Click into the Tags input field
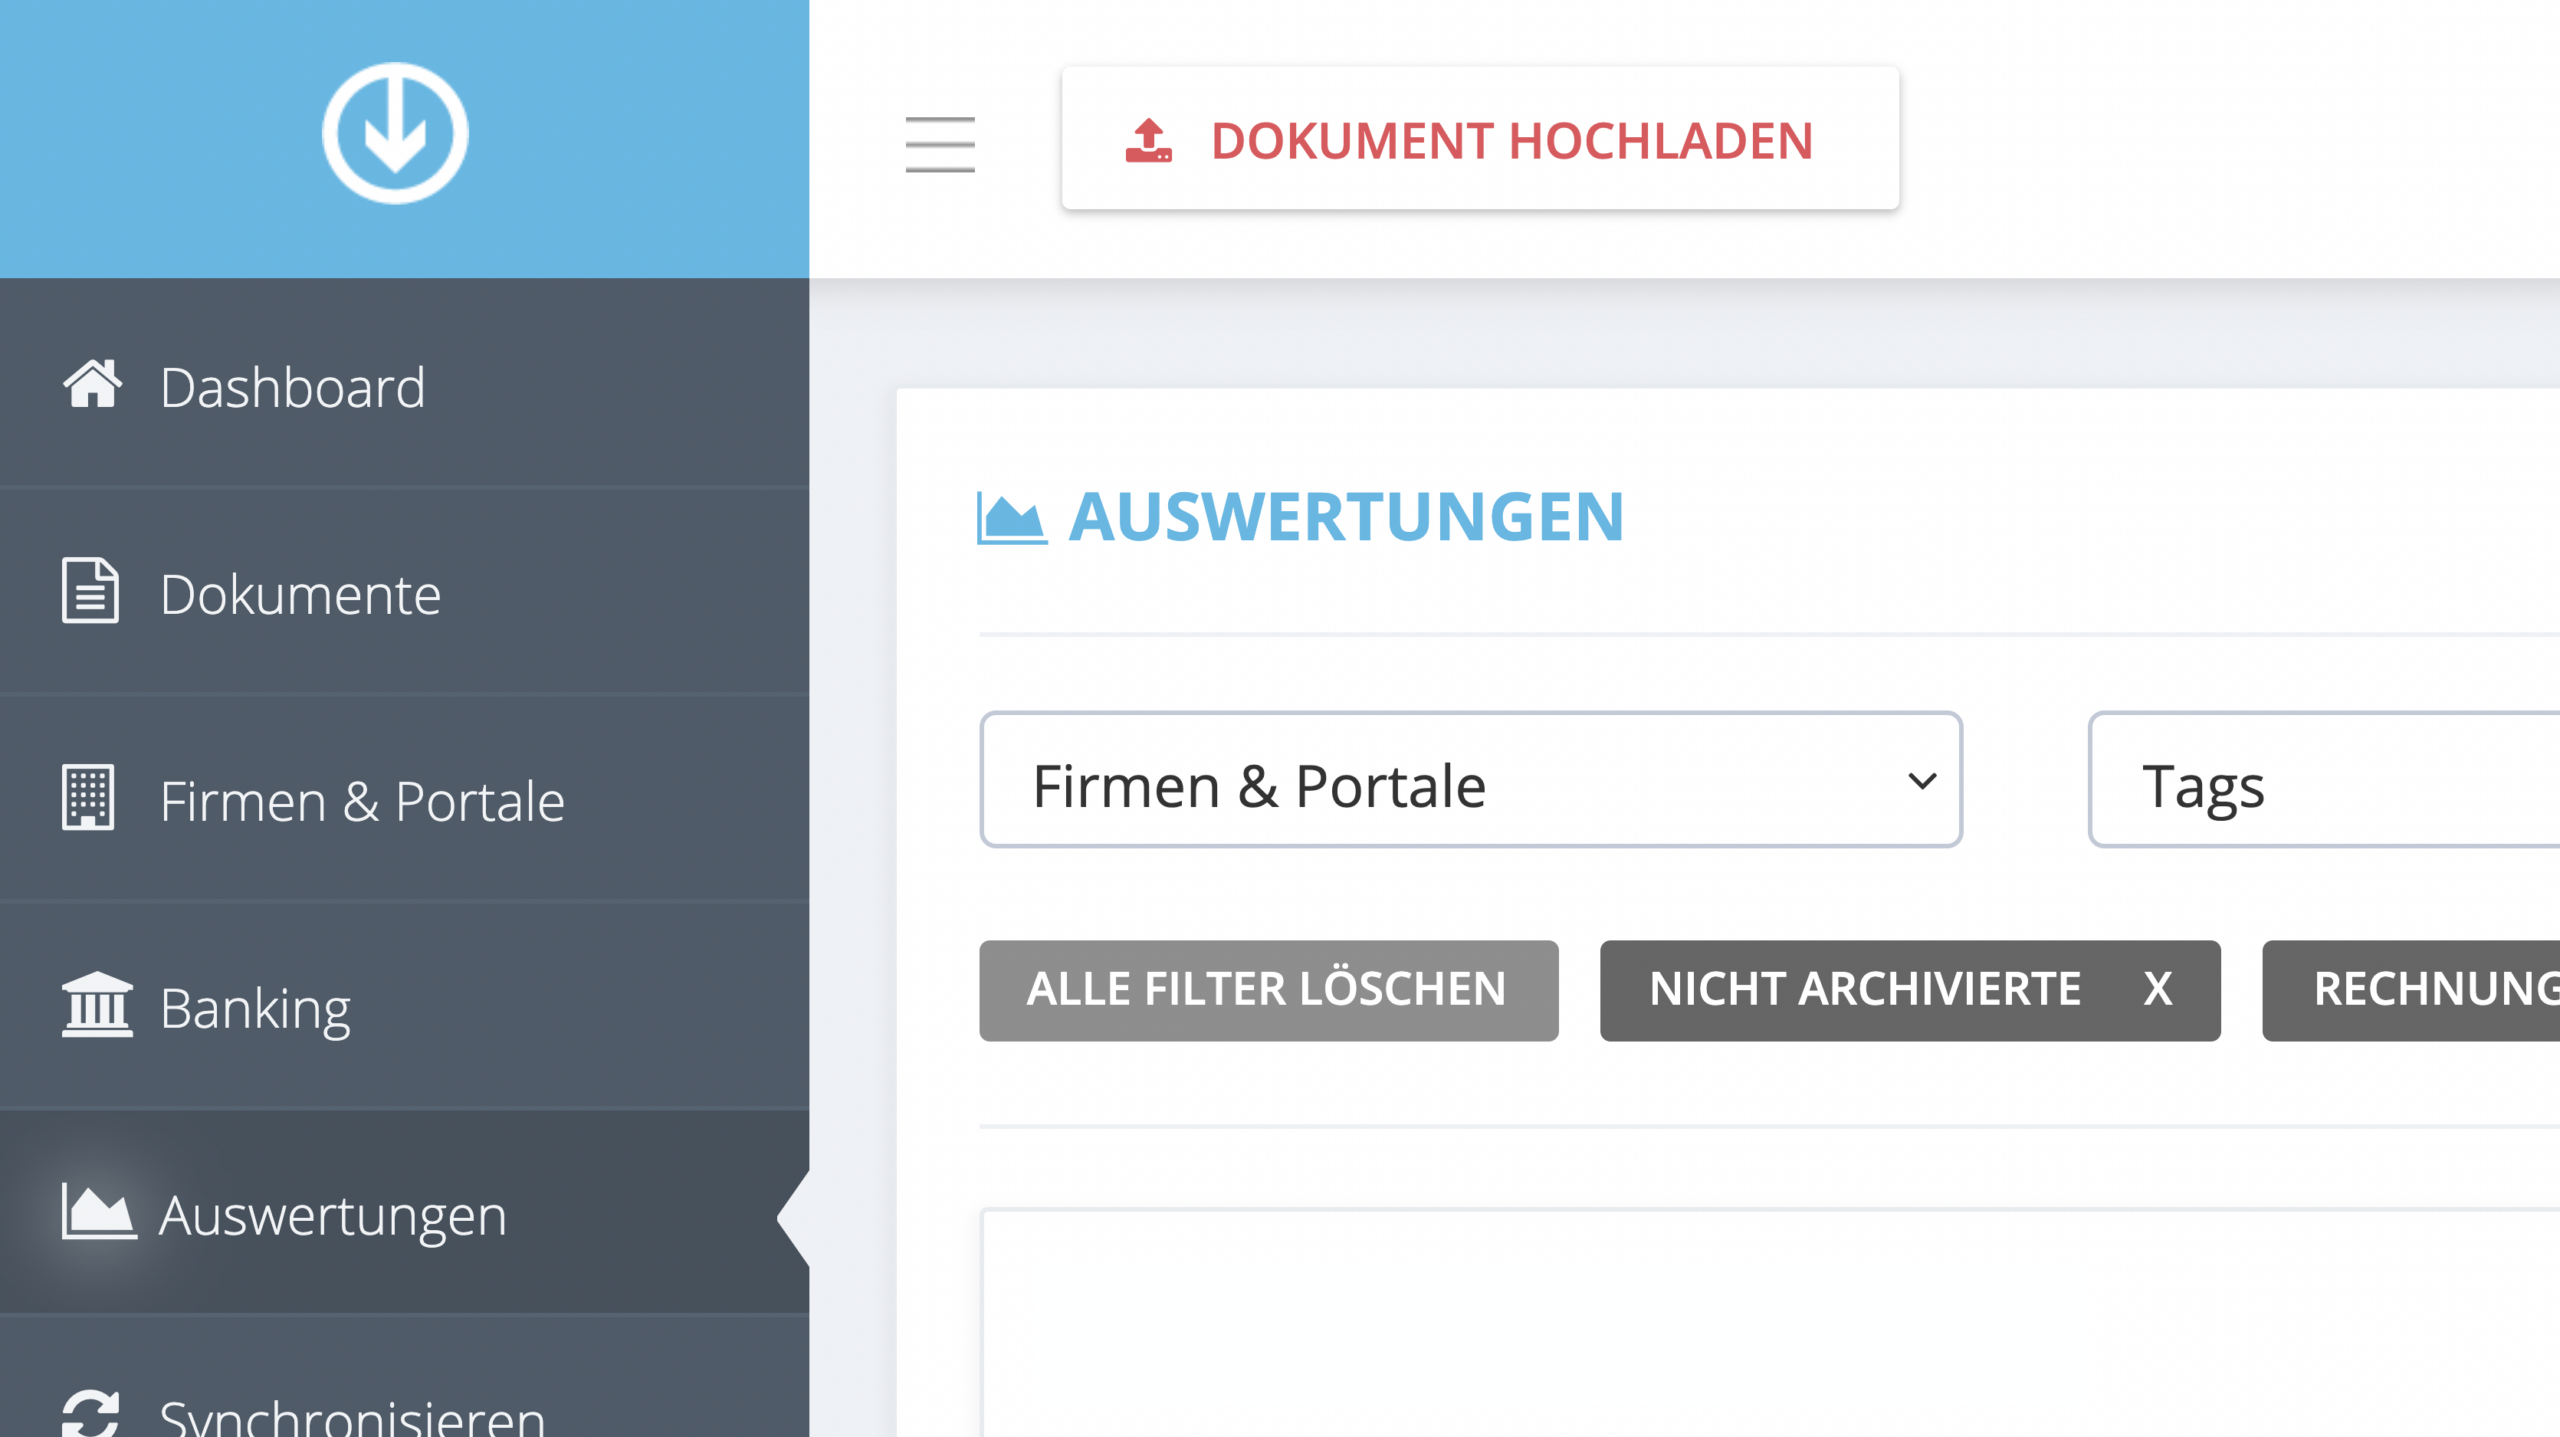This screenshot has height=1437, width=2560. [2324, 780]
